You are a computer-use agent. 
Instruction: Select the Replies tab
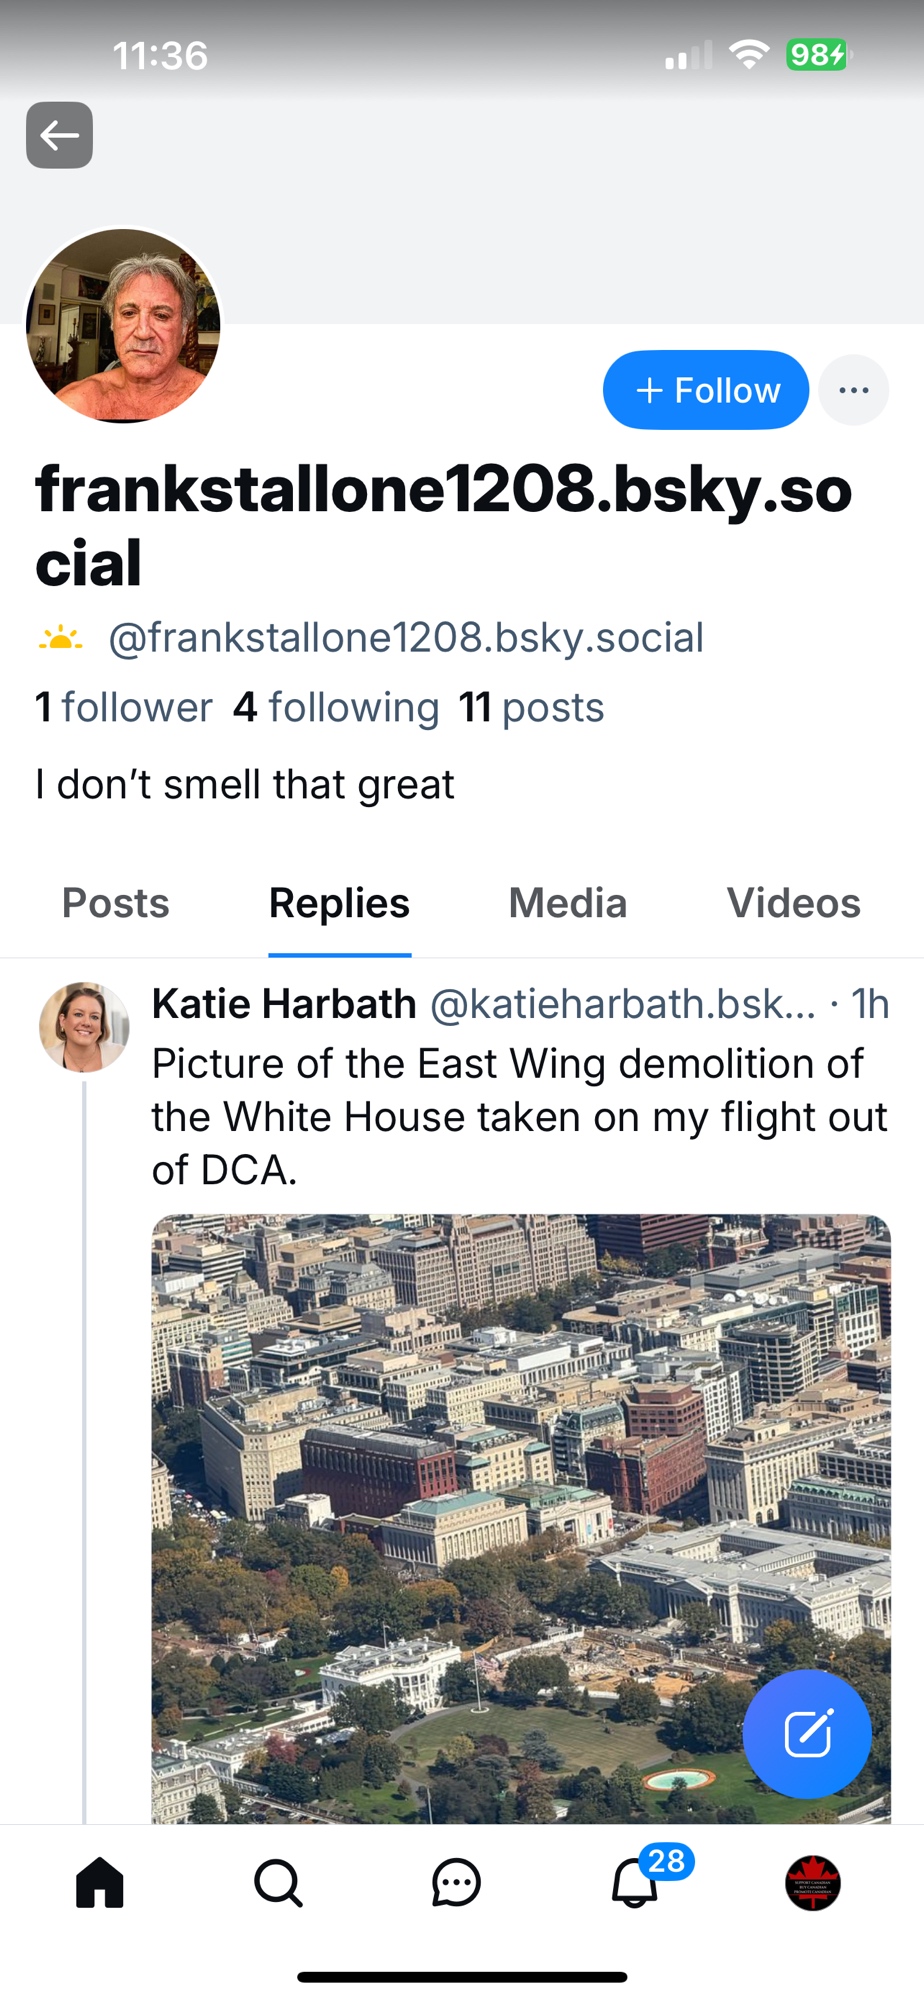339,903
